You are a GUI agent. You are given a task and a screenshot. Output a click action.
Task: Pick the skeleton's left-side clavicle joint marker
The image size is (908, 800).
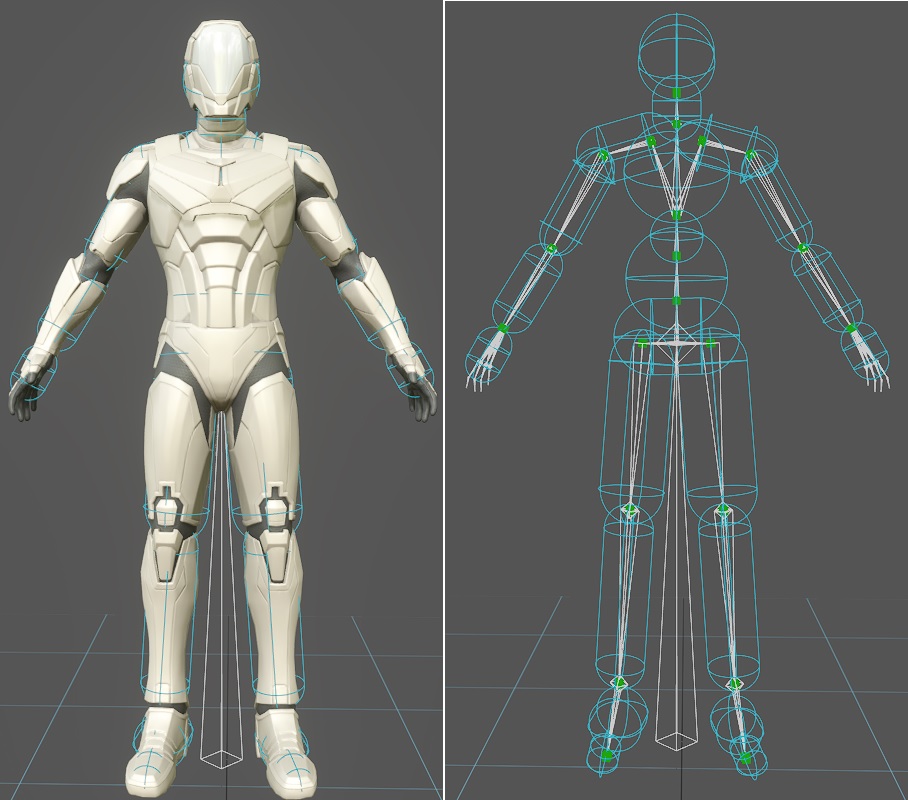pos(651,141)
